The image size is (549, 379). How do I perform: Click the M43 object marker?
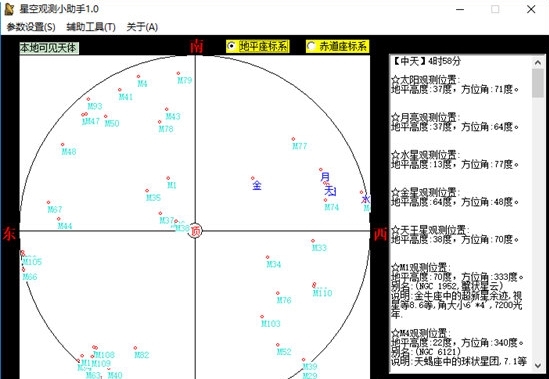point(166,109)
